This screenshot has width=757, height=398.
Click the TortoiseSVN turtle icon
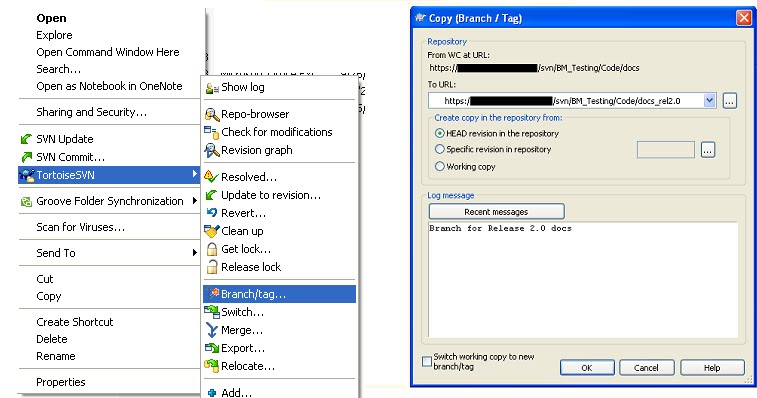click(x=27, y=175)
